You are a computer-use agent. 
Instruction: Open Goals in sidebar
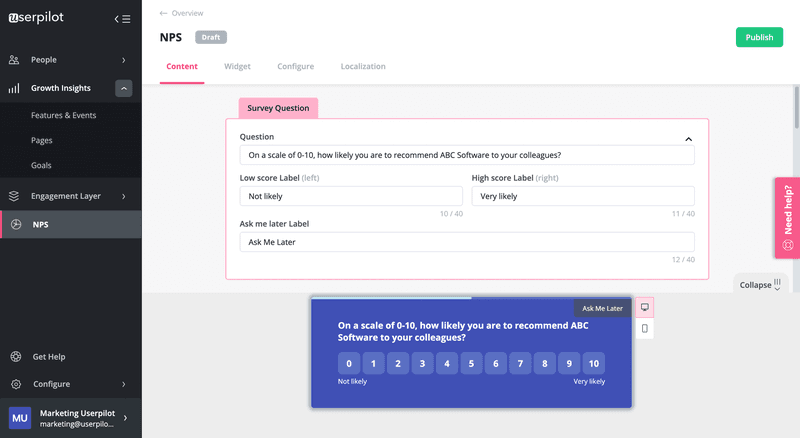click(x=41, y=165)
